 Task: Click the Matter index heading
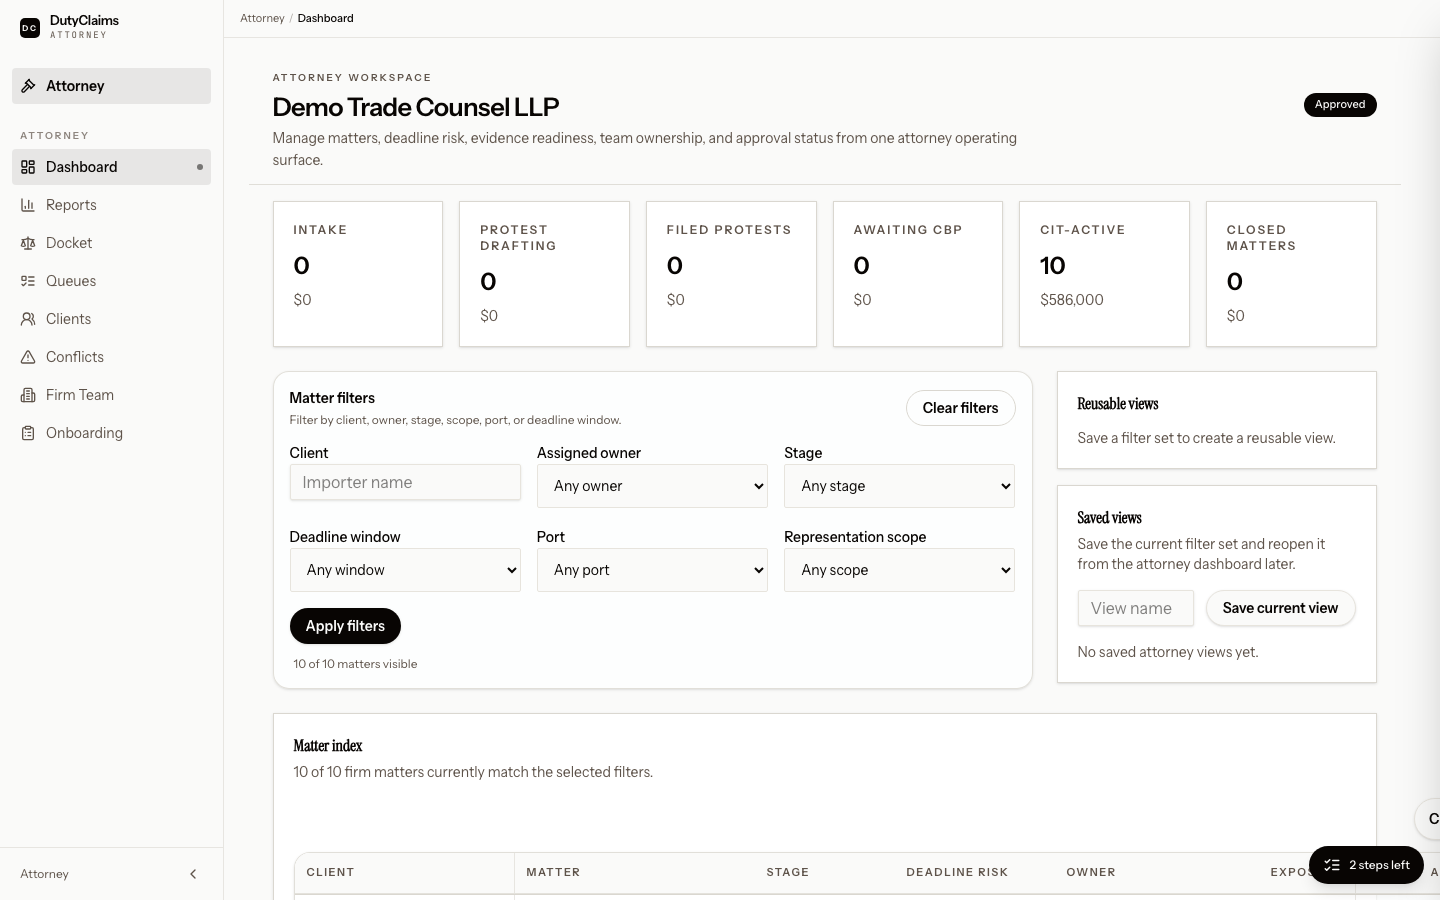[x=328, y=746]
